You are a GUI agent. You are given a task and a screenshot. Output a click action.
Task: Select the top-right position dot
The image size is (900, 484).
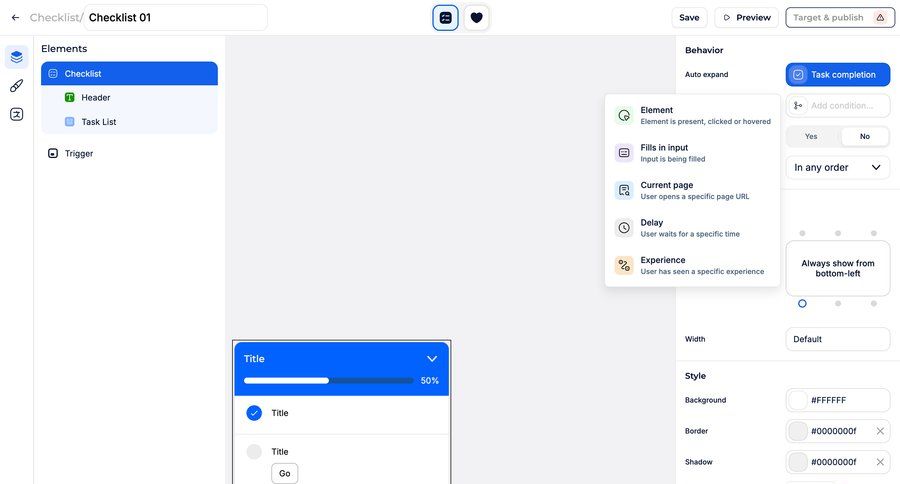coord(874,233)
